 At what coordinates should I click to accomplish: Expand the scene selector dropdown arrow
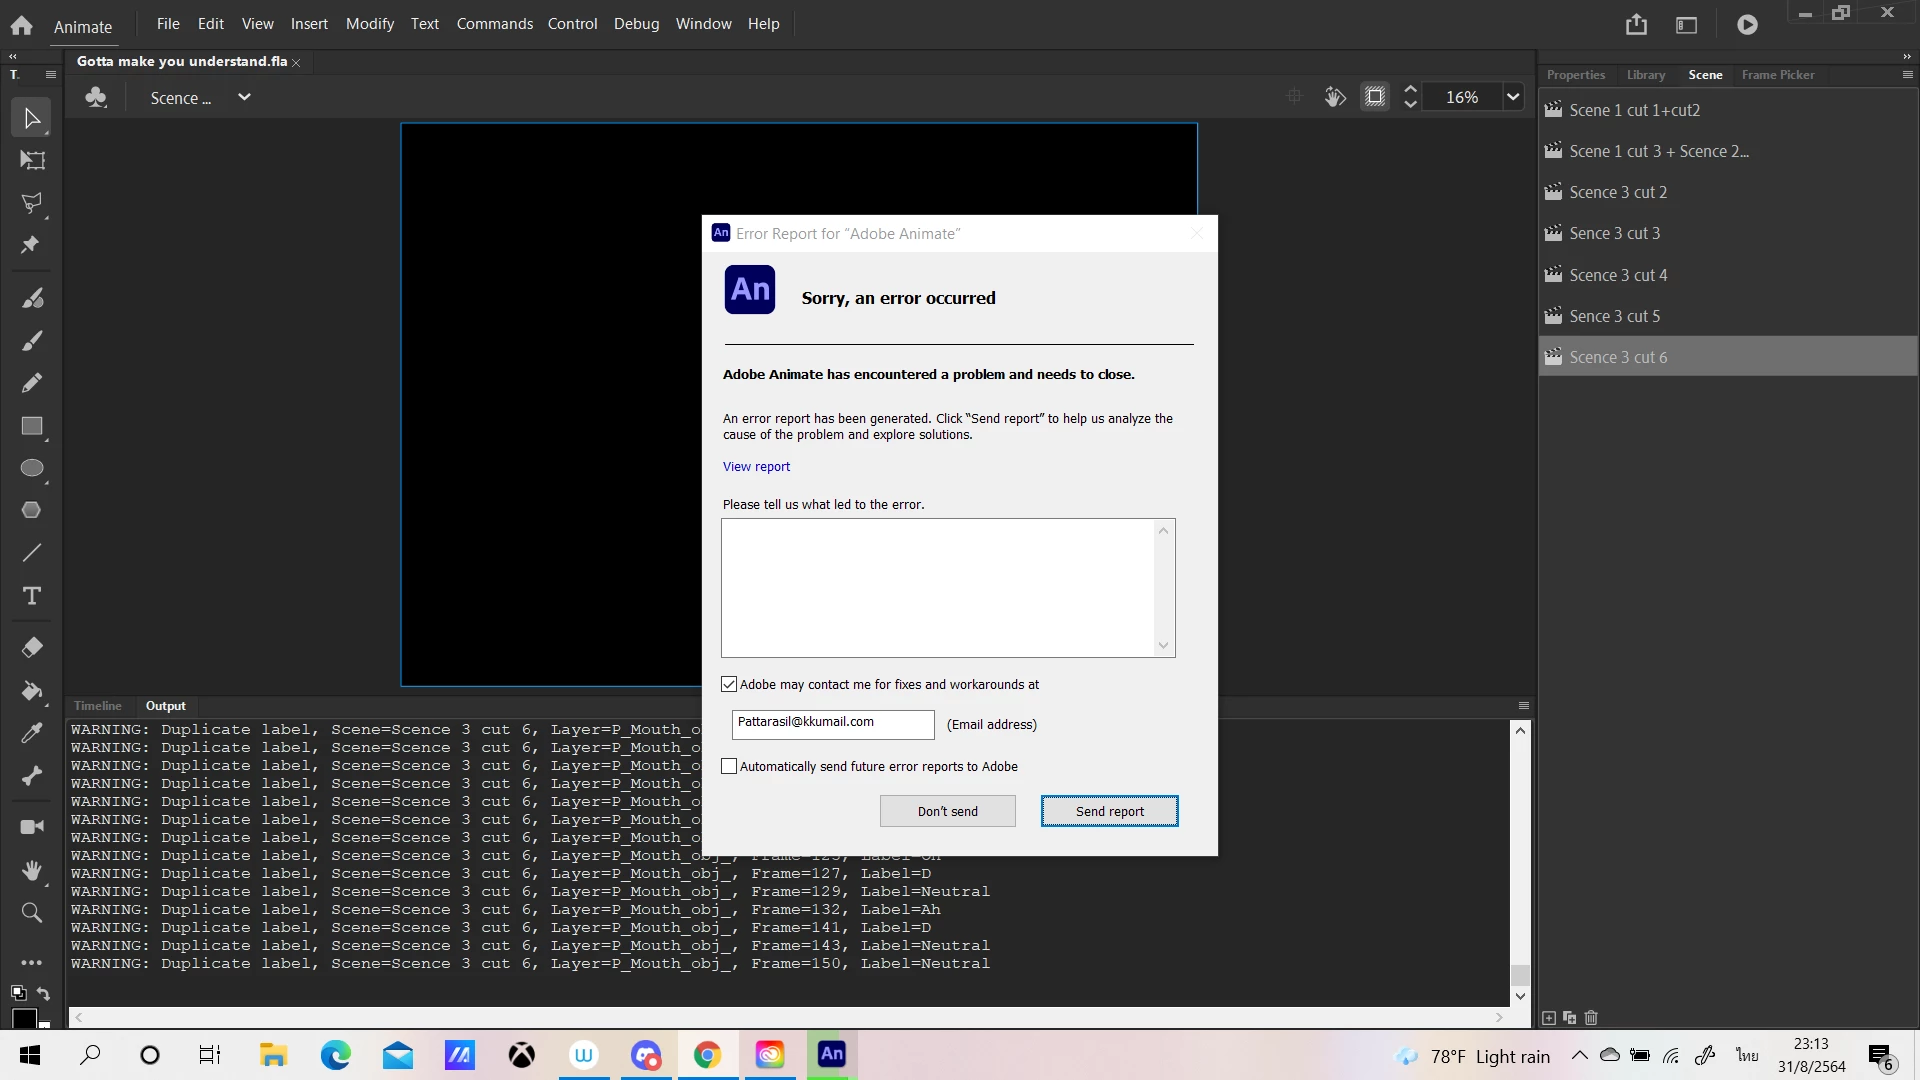click(x=244, y=97)
